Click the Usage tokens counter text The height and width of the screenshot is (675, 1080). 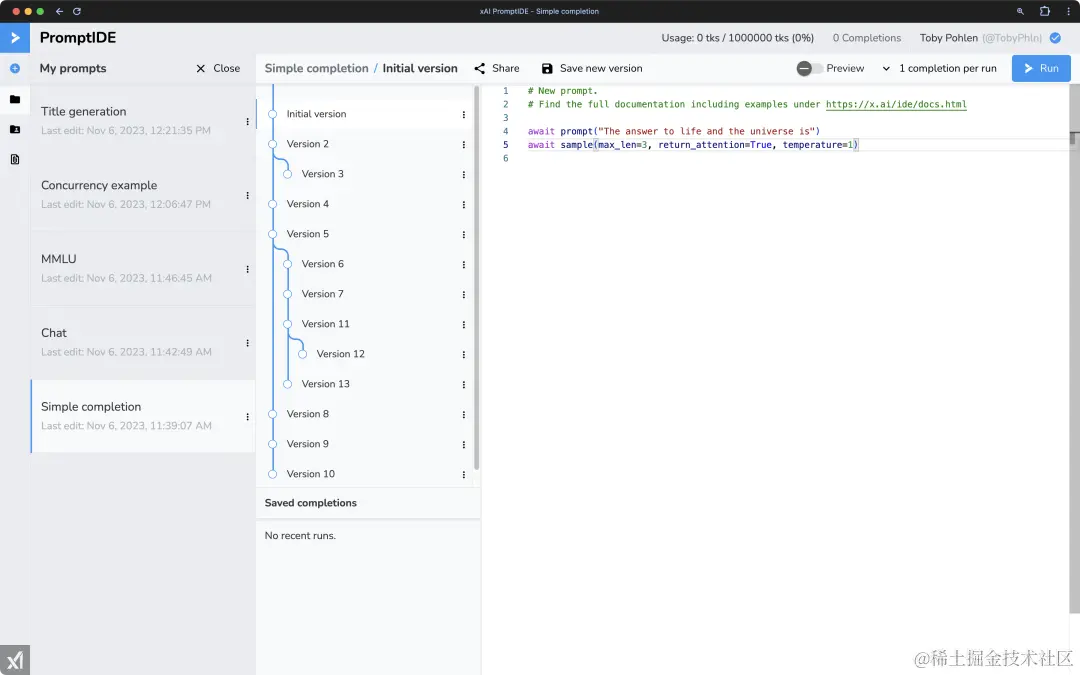[x=738, y=38]
